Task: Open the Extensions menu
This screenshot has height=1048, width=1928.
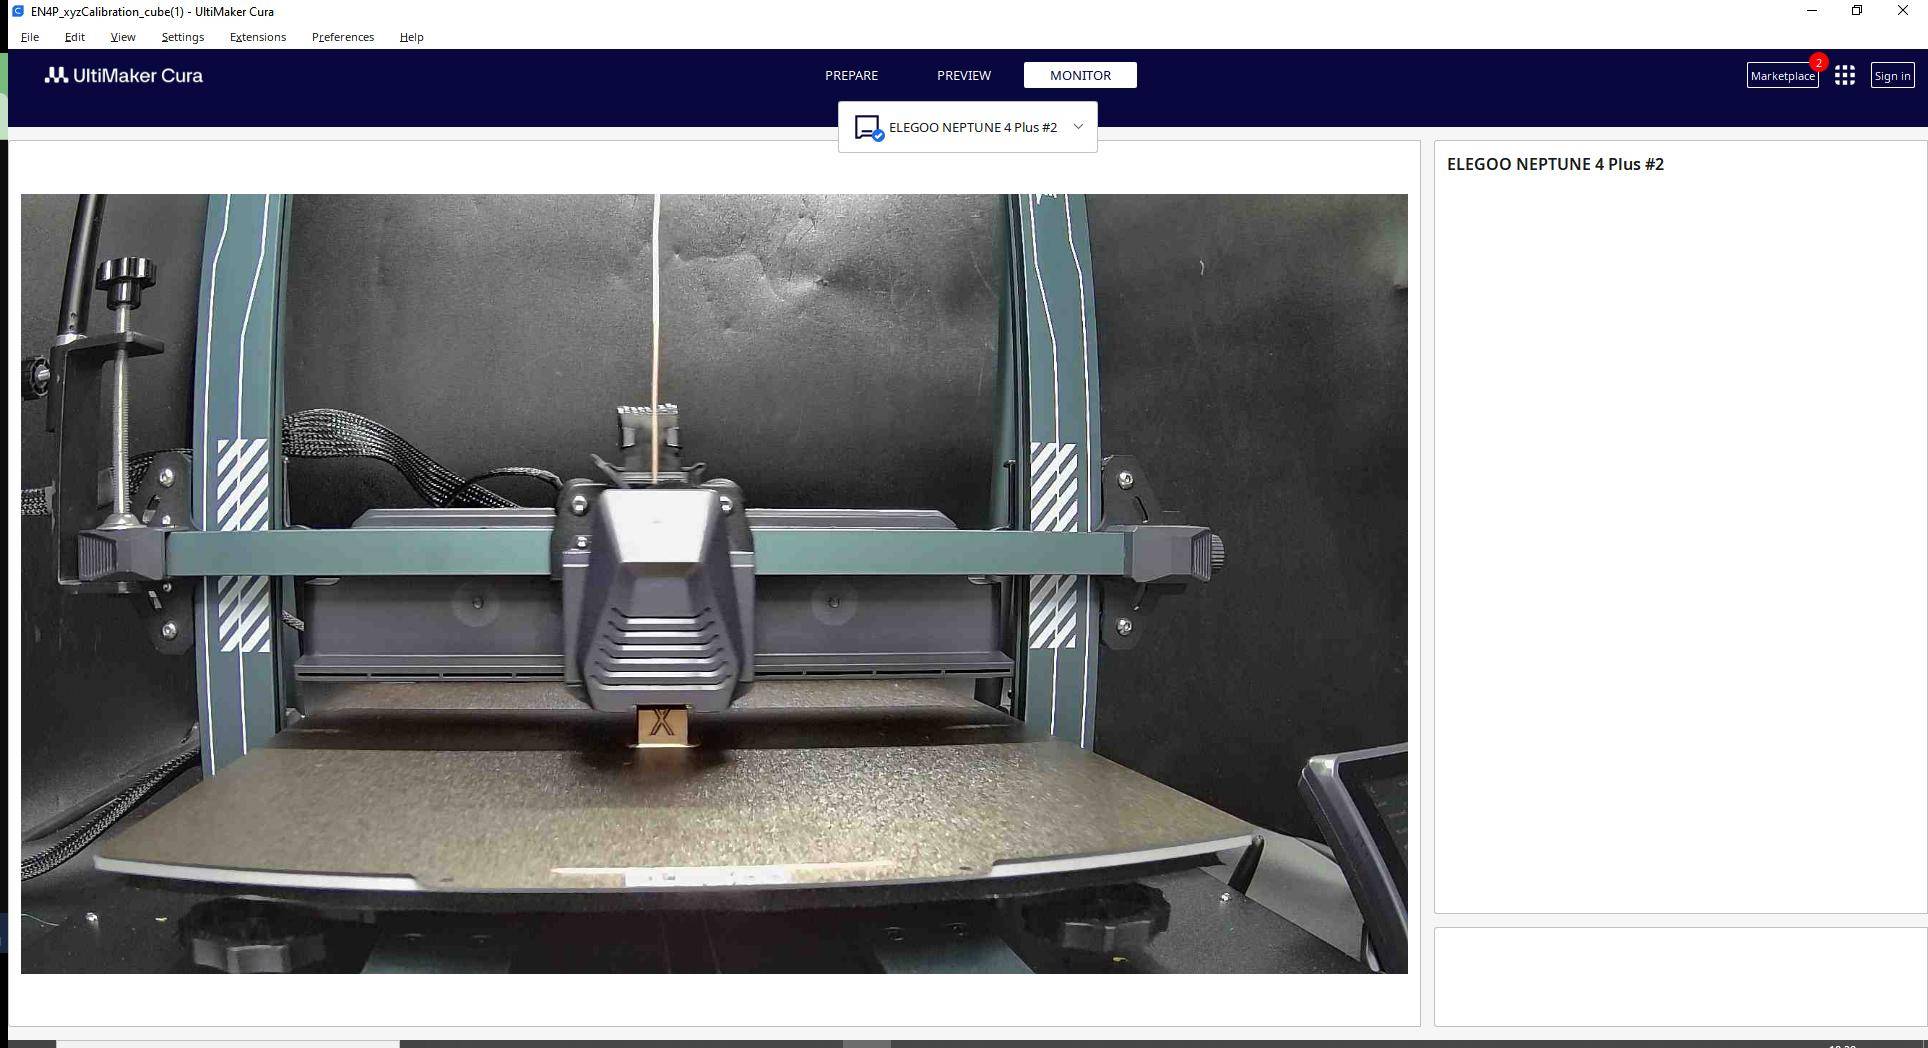Action: tap(258, 37)
